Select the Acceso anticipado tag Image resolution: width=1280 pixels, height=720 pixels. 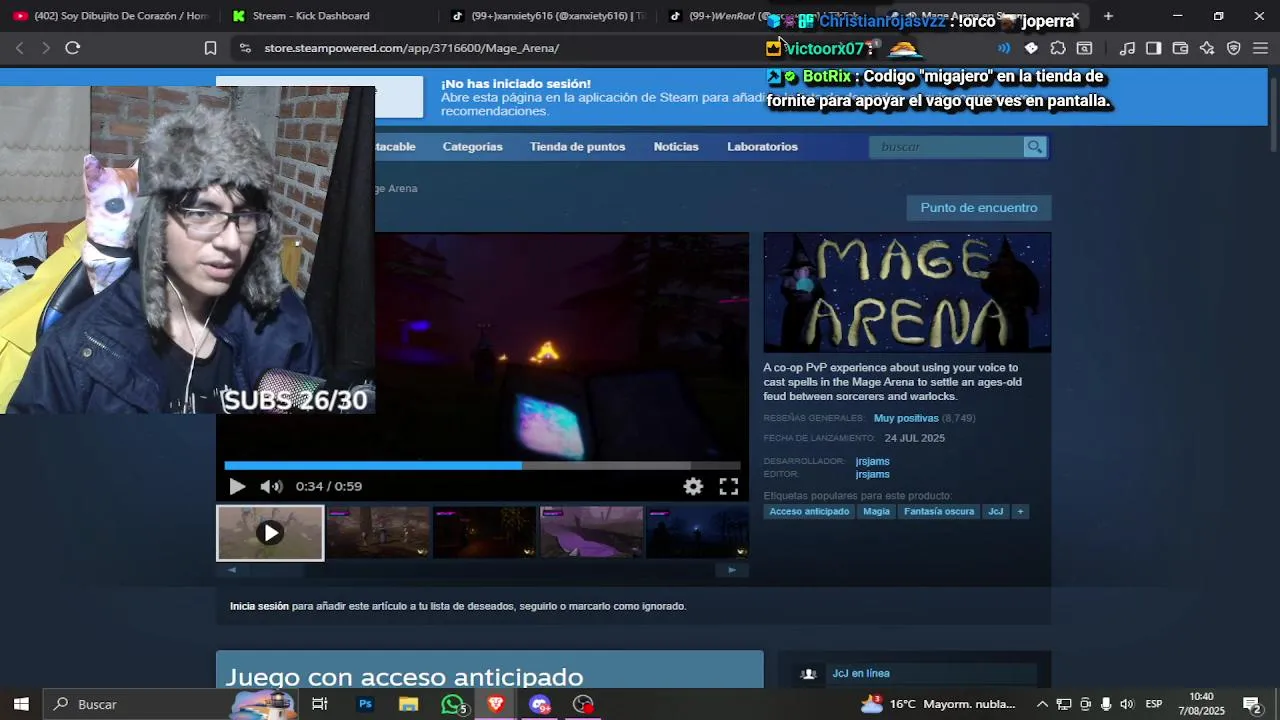click(x=809, y=512)
